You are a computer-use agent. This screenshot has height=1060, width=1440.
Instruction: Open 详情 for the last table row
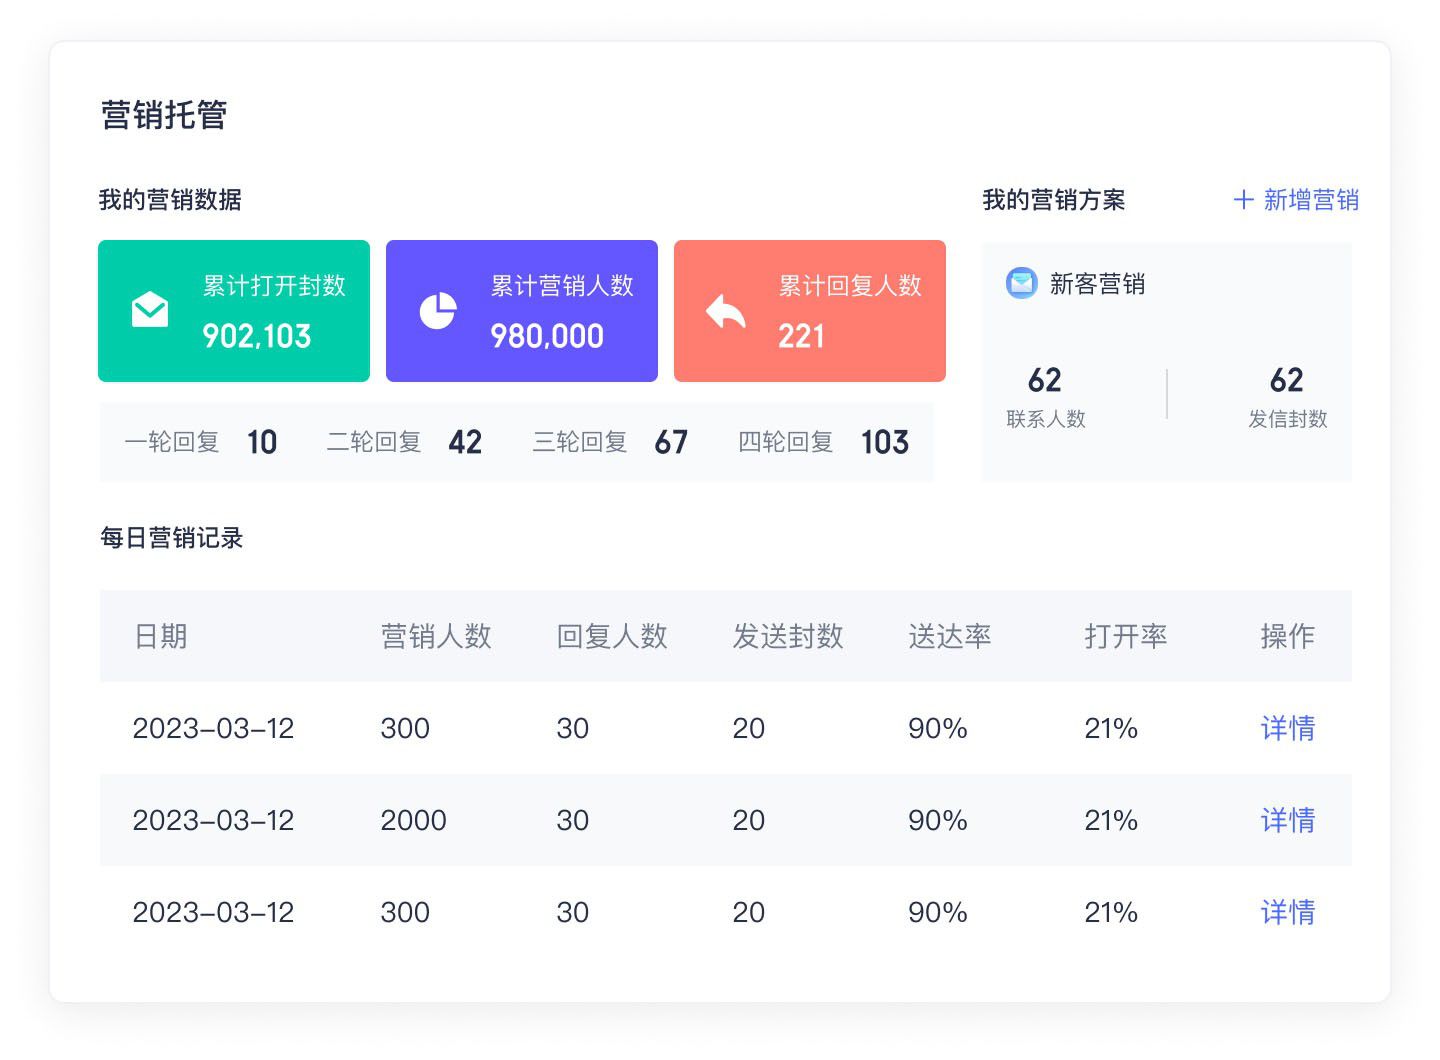pos(1287,911)
